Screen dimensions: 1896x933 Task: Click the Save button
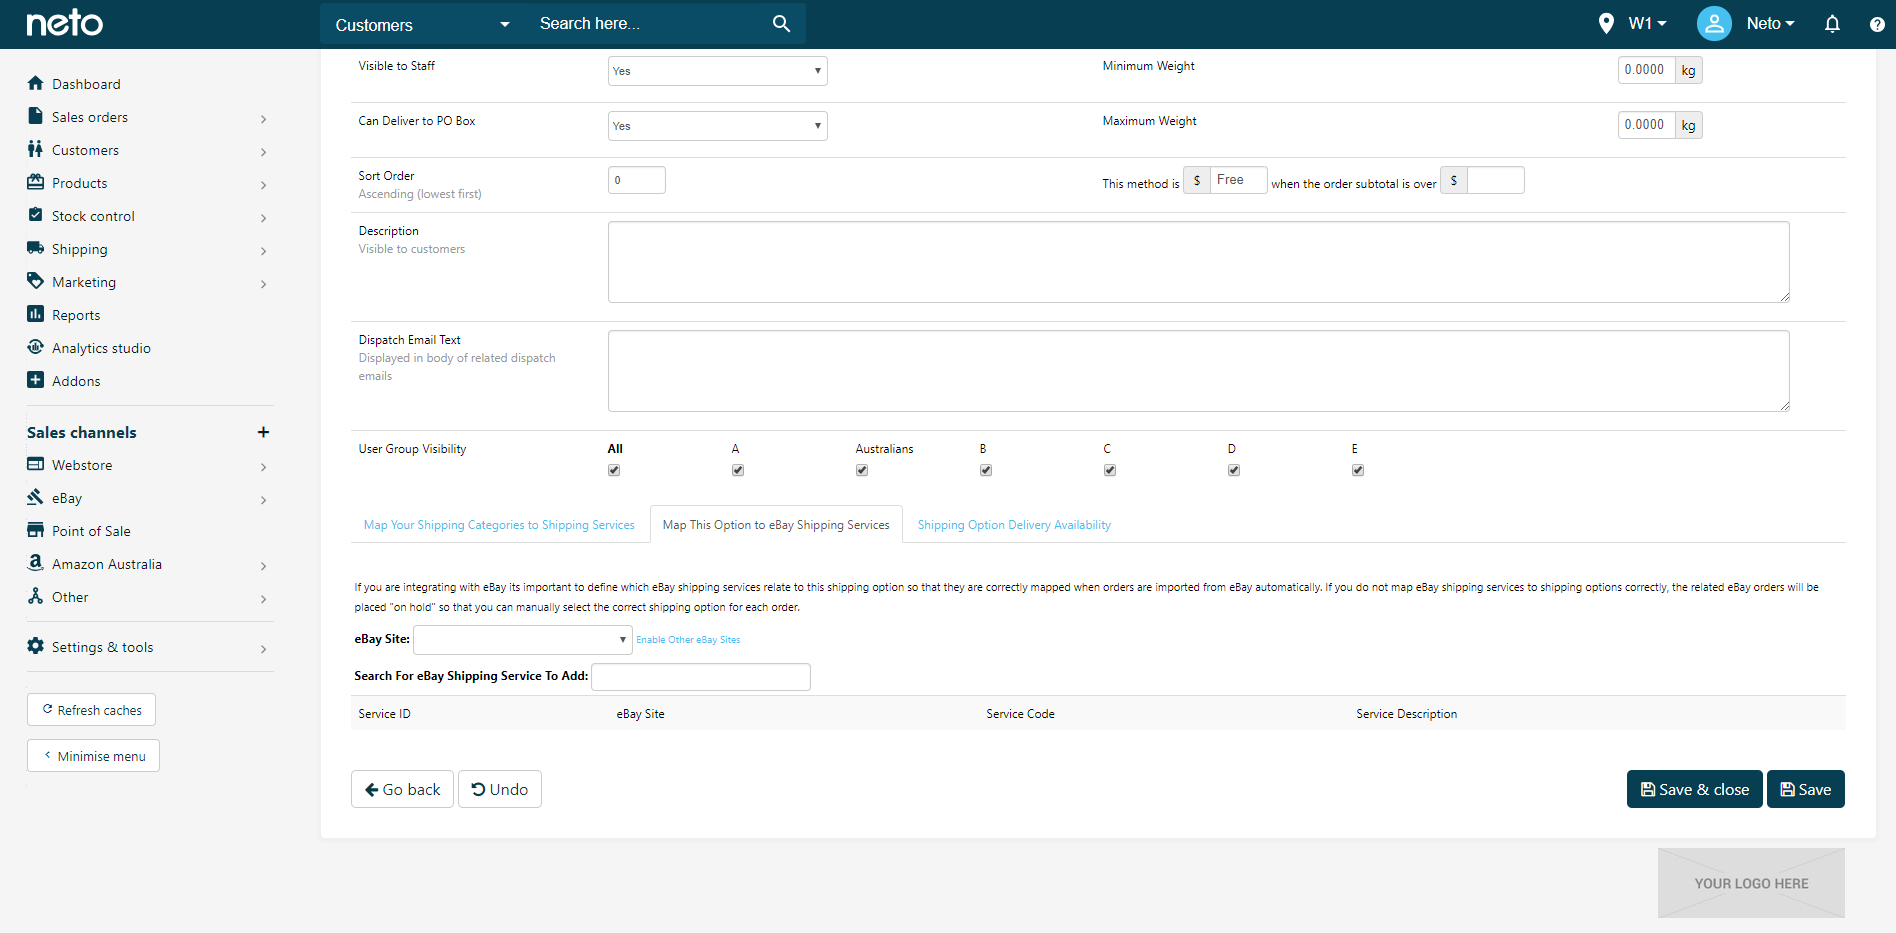click(1805, 789)
